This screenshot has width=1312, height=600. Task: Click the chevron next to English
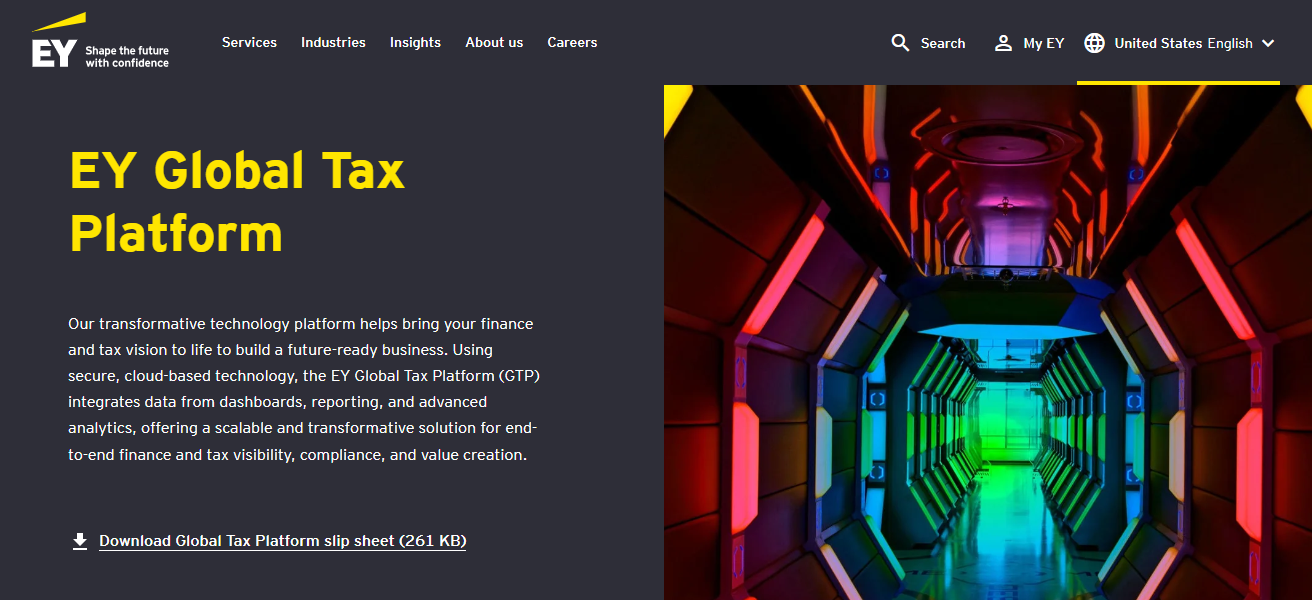coord(1268,44)
